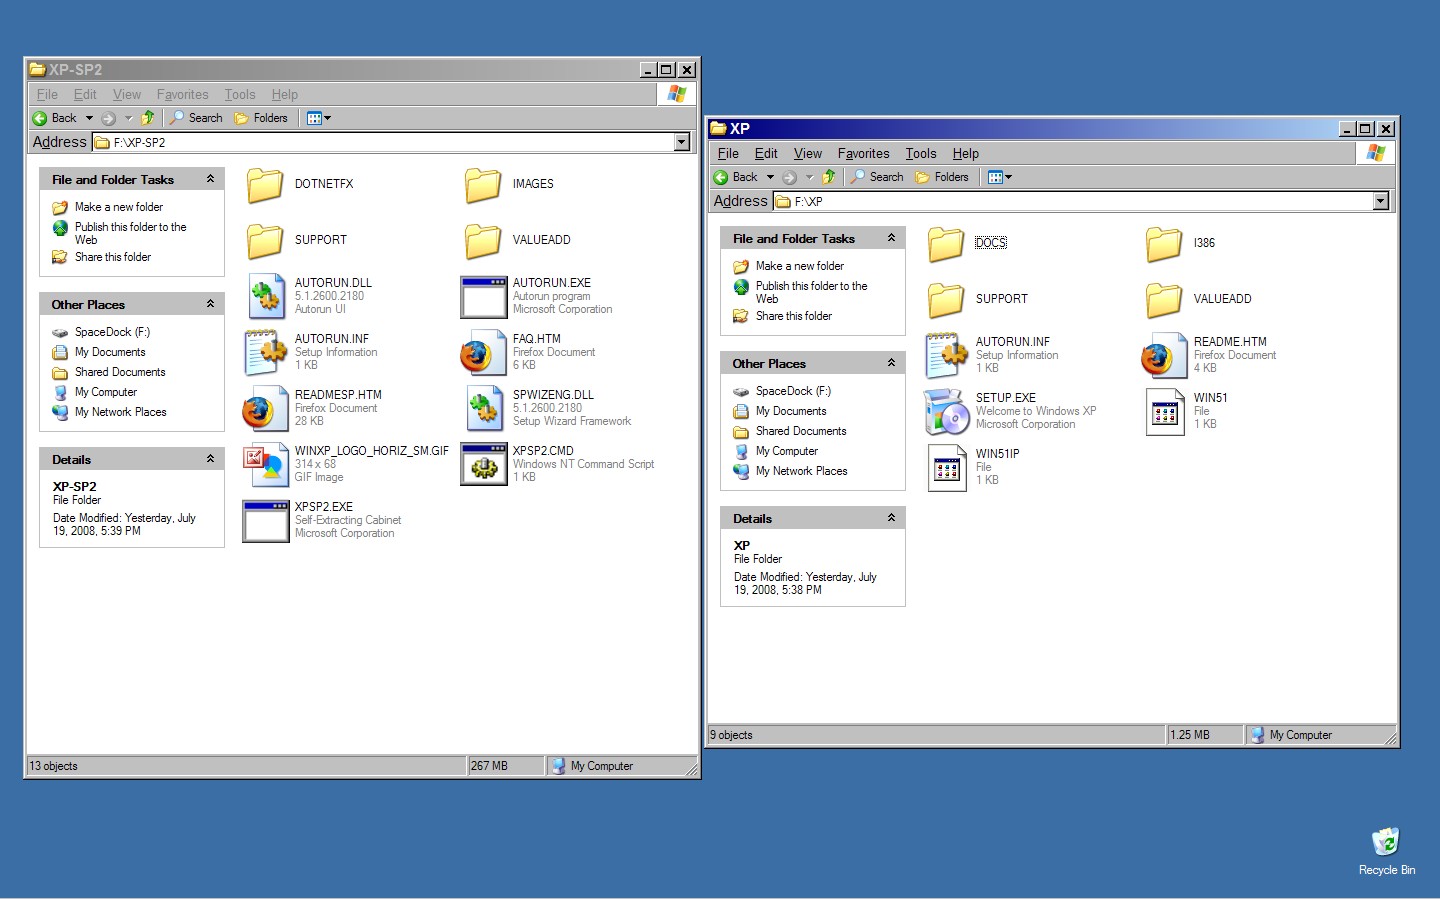Image resolution: width=1440 pixels, height=900 pixels.
Task: Select the WINXP_LOGO_HORIZ_SM.GIF image file
Action: click(265, 464)
